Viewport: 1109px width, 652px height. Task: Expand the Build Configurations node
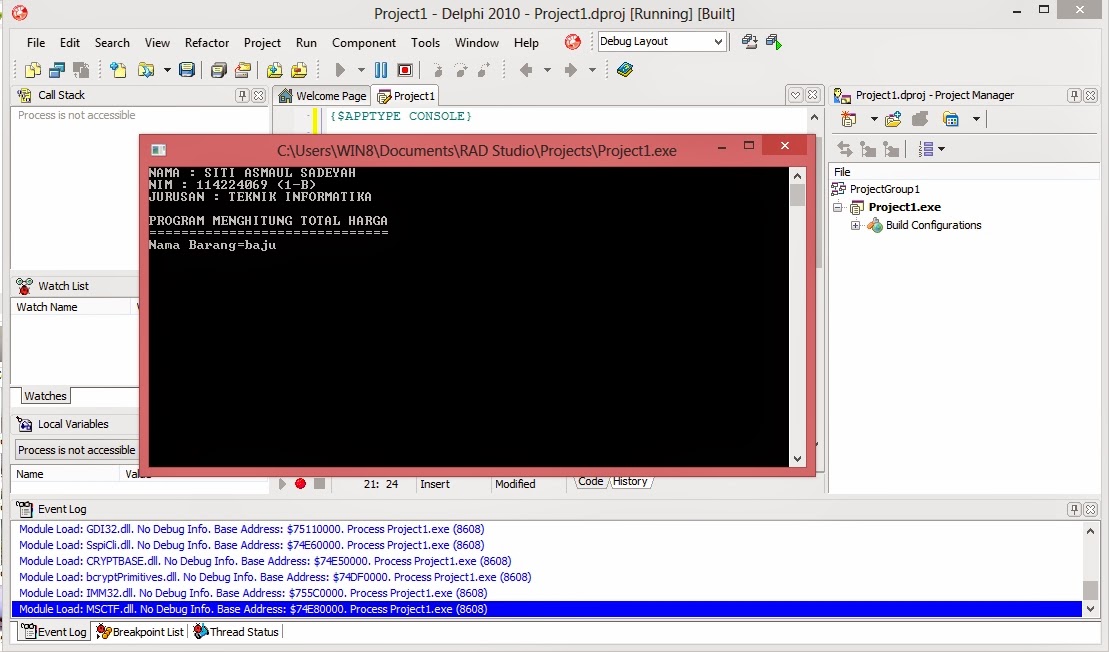855,225
